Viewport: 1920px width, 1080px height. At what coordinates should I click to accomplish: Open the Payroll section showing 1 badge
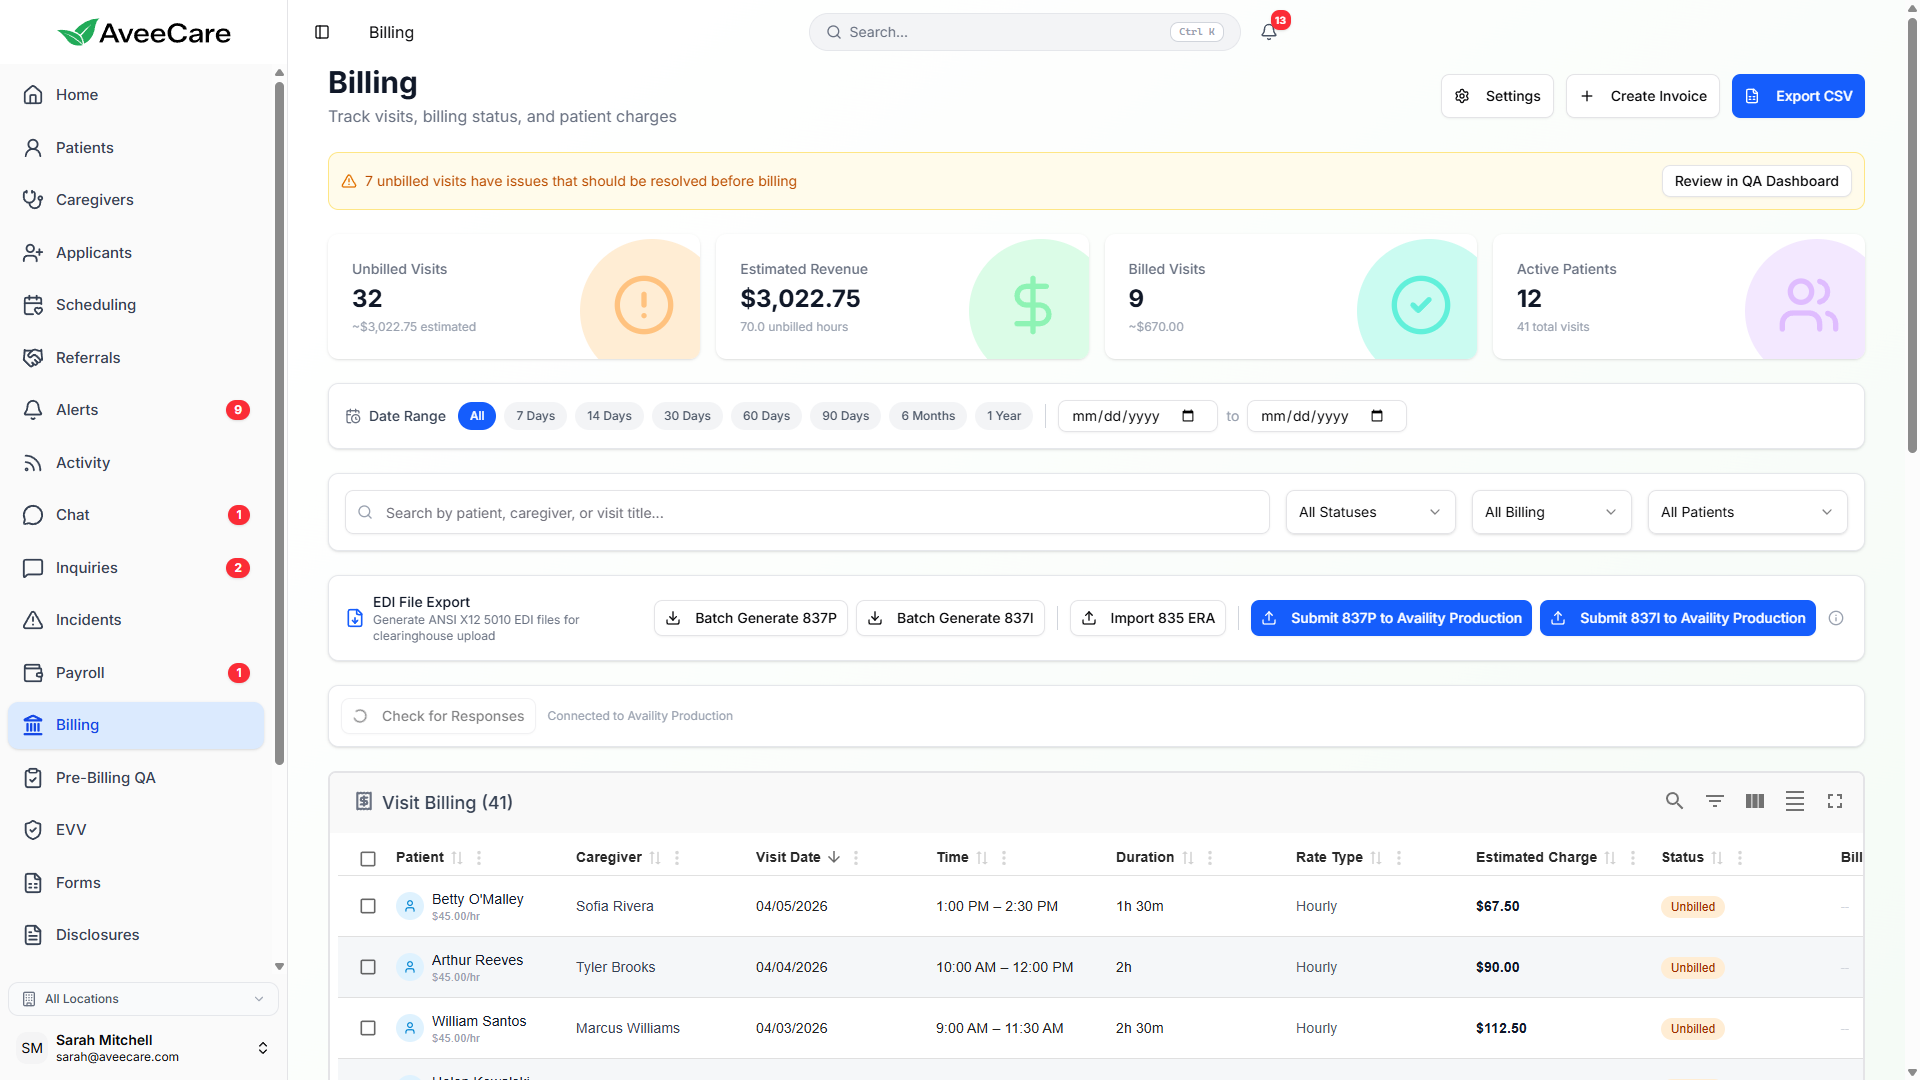[x=80, y=672]
